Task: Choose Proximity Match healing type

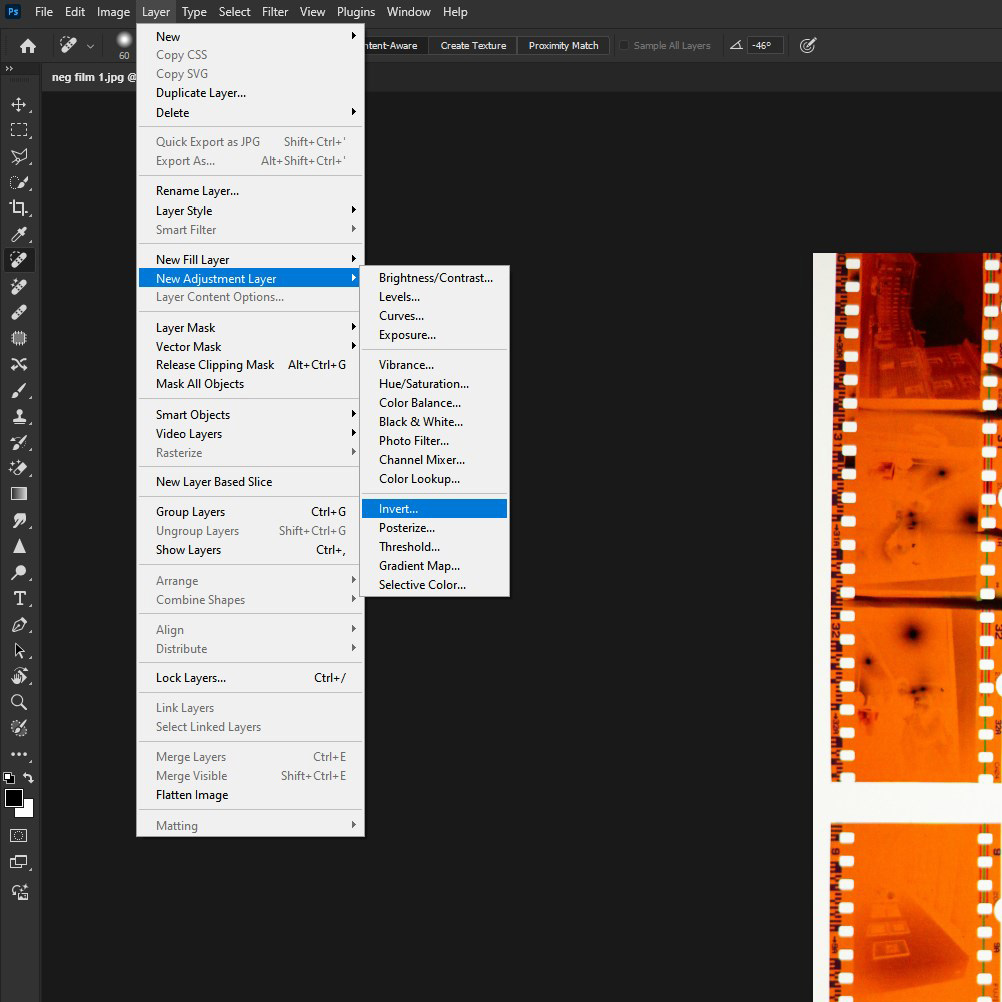Action: [x=563, y=45]
